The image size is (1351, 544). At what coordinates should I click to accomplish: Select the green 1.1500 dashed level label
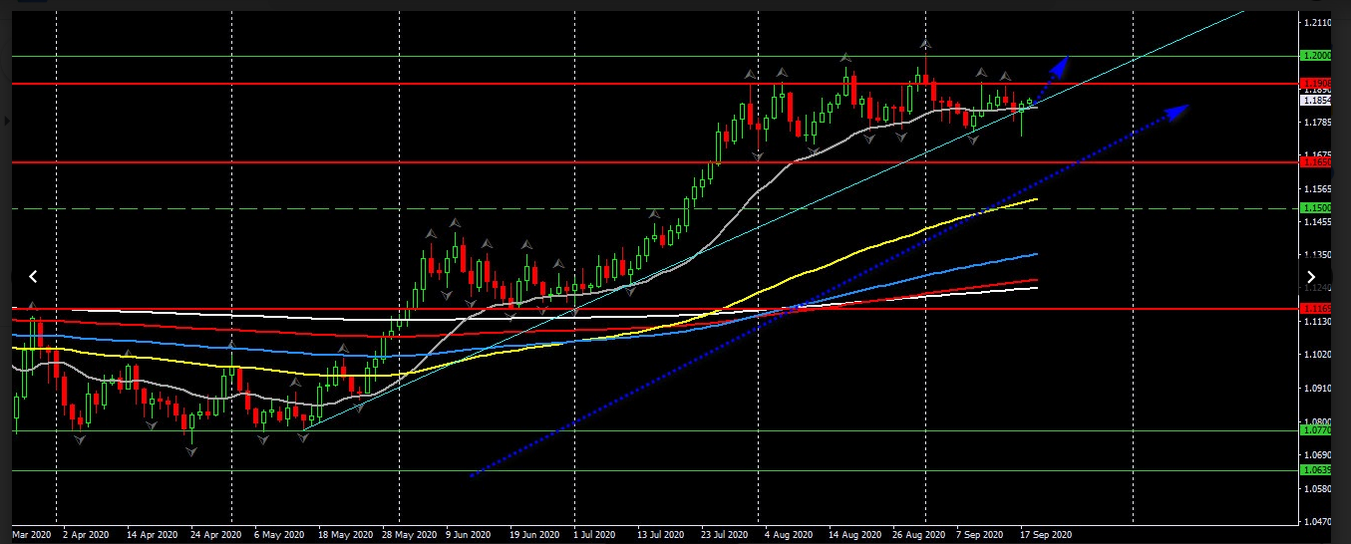tap(1315, 208)
